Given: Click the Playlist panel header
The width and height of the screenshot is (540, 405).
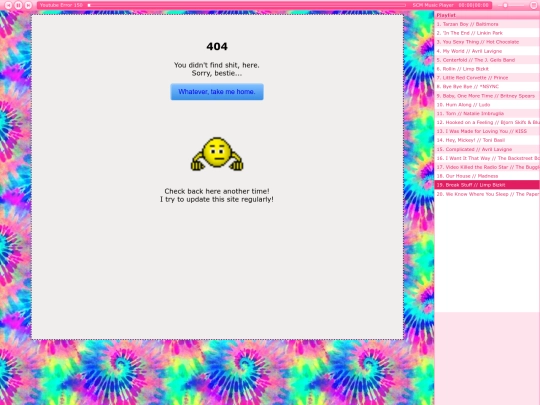Looking at the screenshot, I should point(487,15).
